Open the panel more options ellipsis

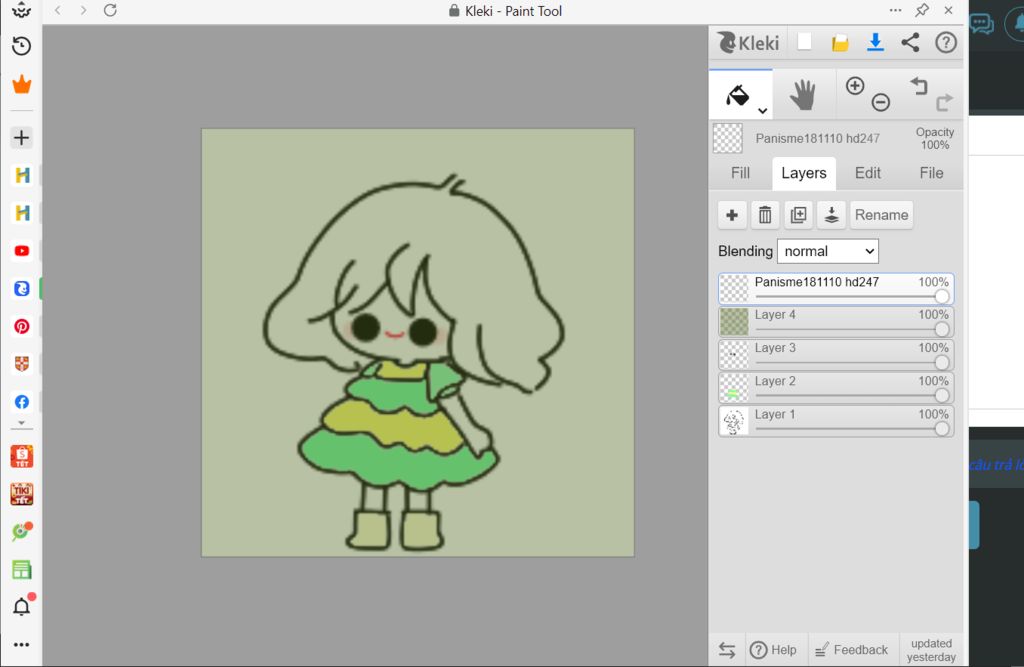[x=895, y=10]
